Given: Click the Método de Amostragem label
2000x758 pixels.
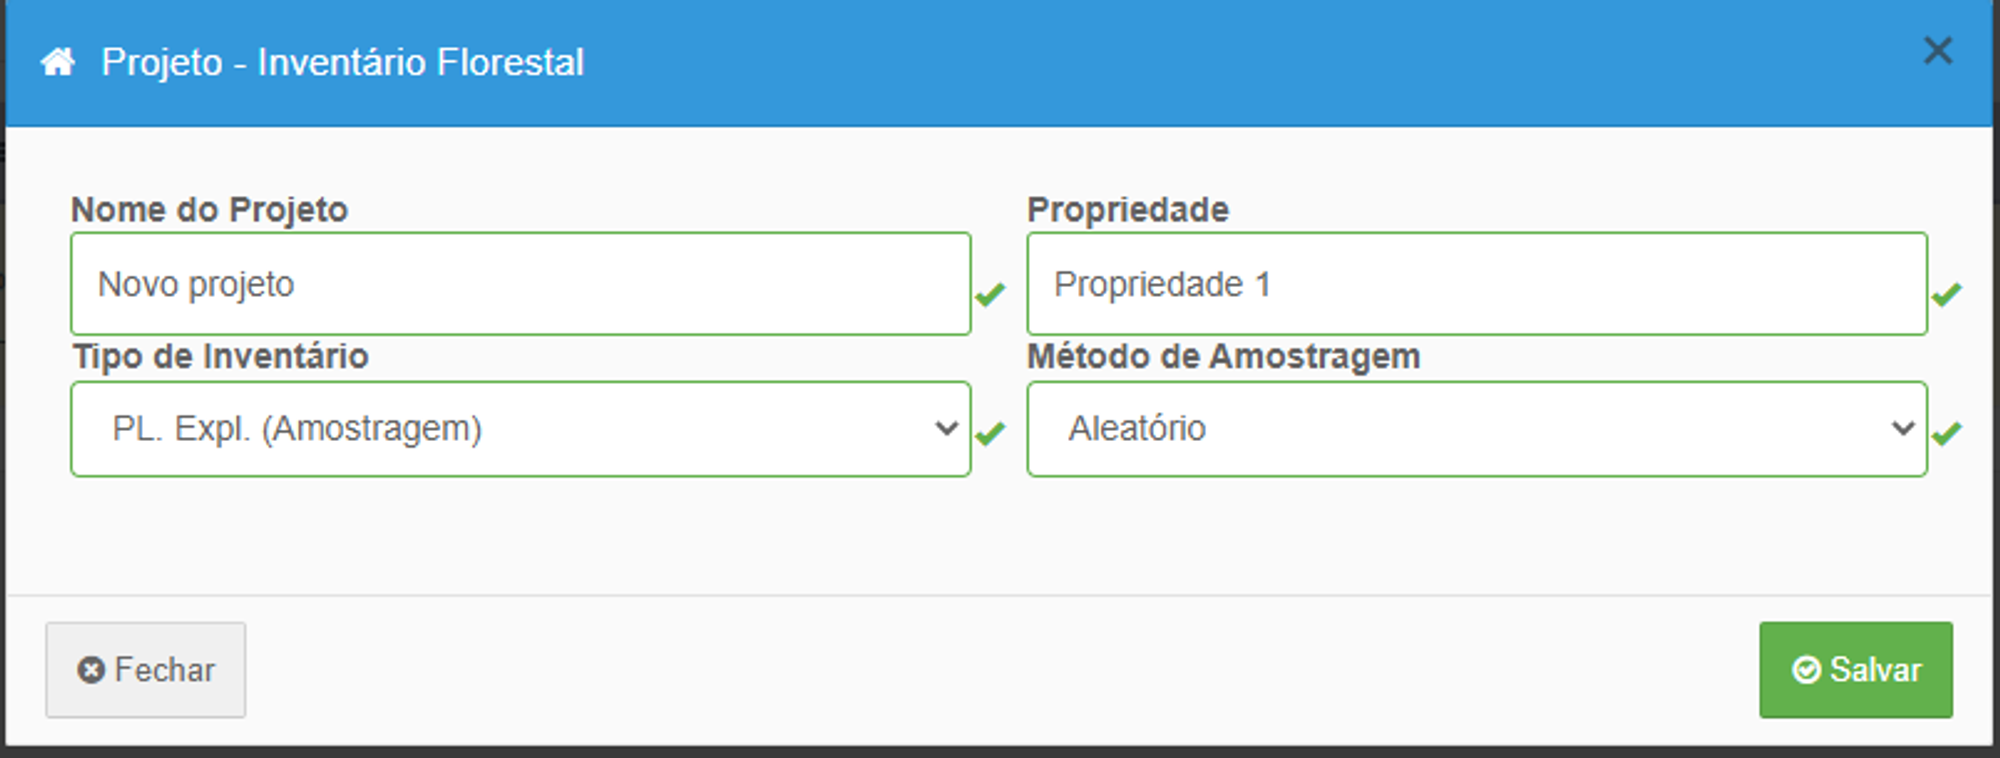Looking at the screenshot, I should (x=1224, y=357).
